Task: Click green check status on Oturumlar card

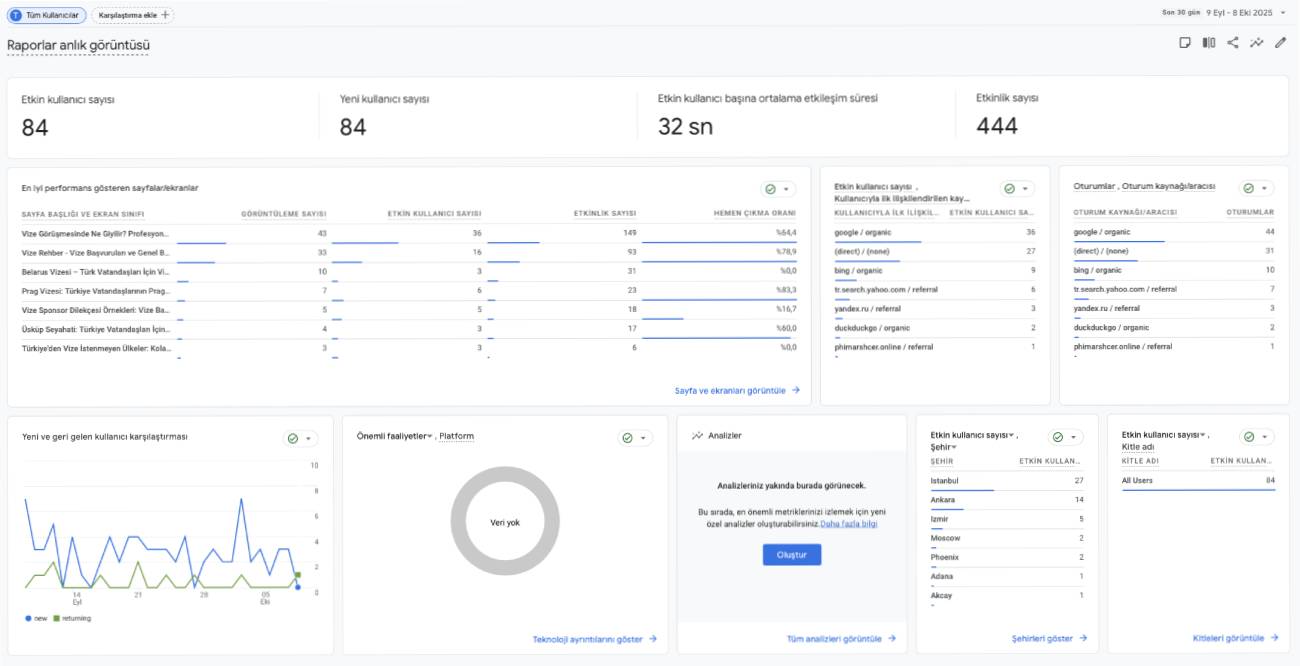Action: point(1249,188)
